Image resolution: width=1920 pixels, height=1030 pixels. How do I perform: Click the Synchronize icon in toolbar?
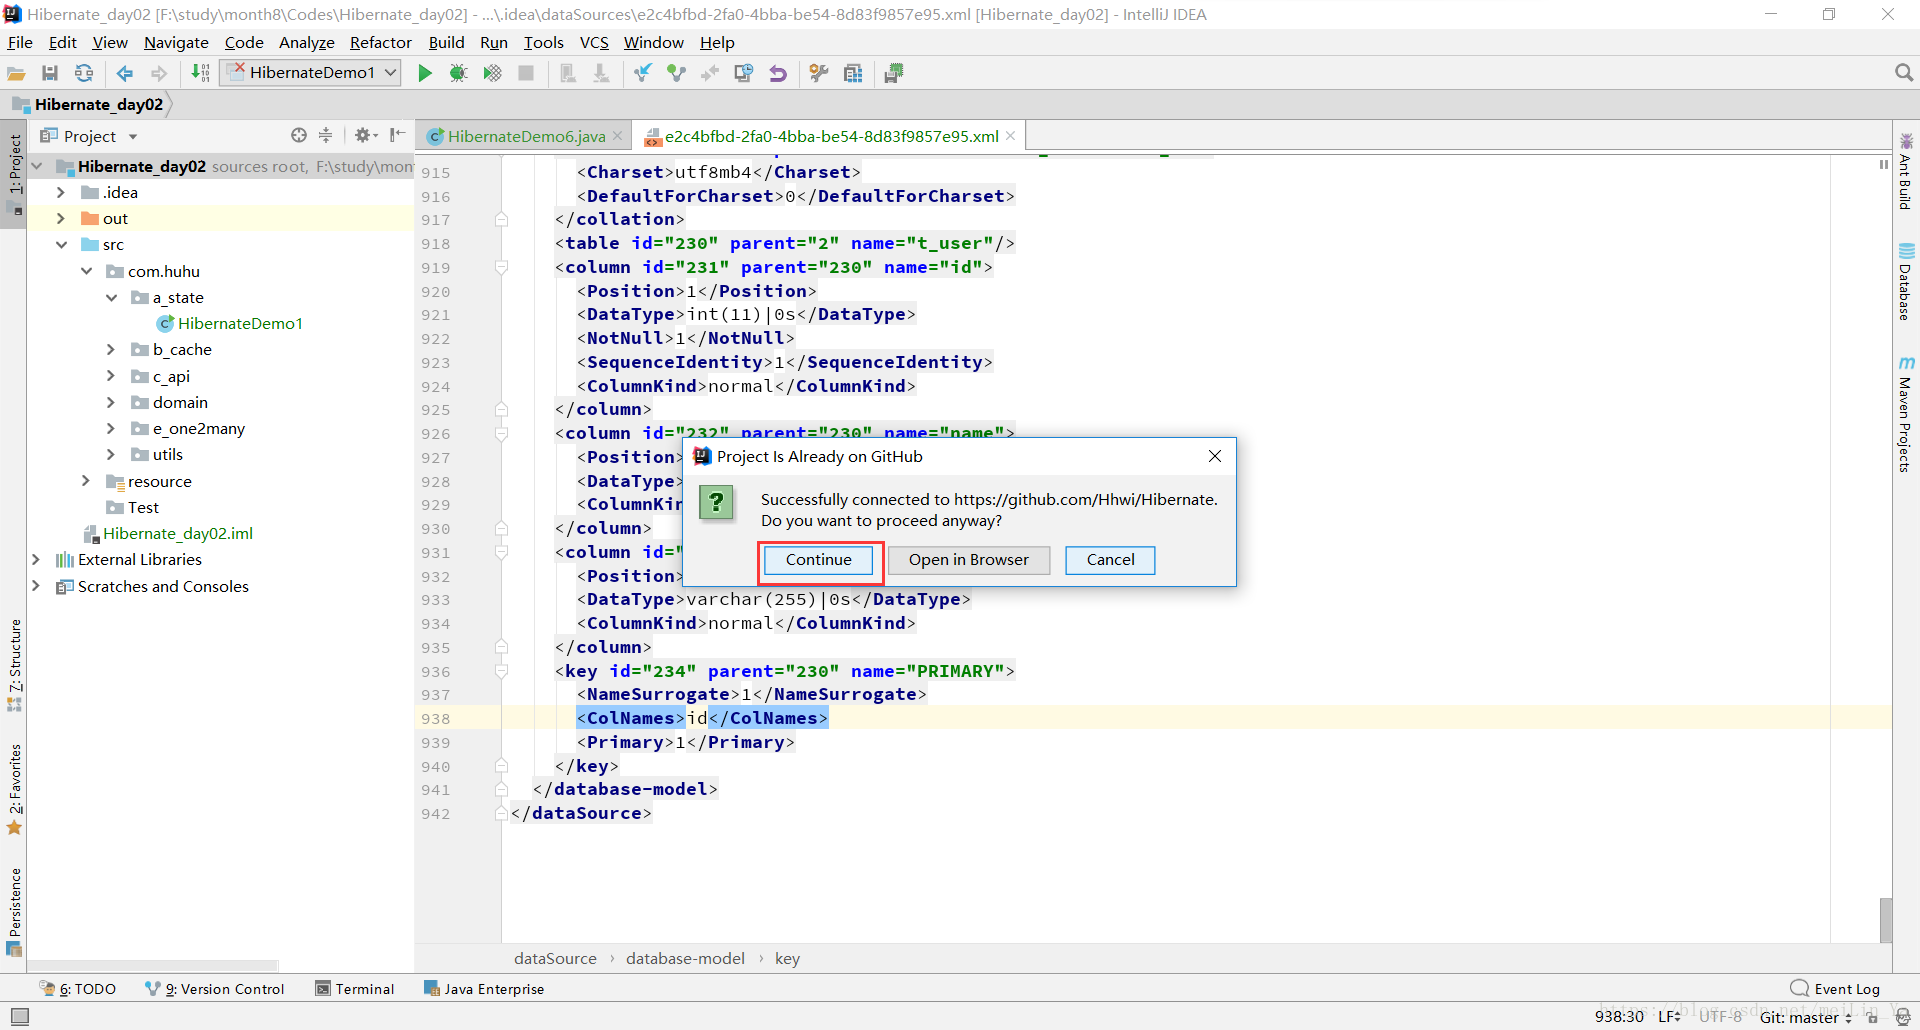point(84,73)
